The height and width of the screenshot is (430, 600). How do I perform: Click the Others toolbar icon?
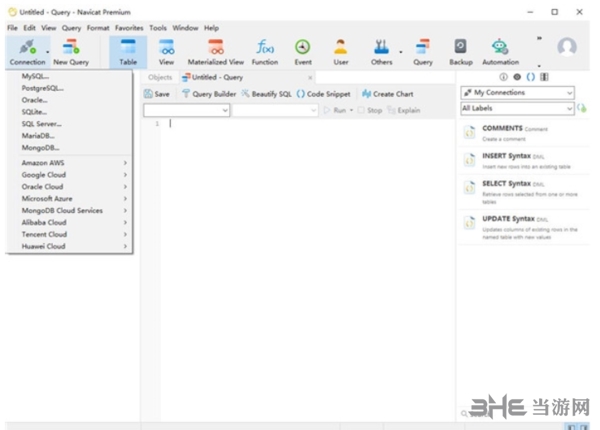(381, 52)
